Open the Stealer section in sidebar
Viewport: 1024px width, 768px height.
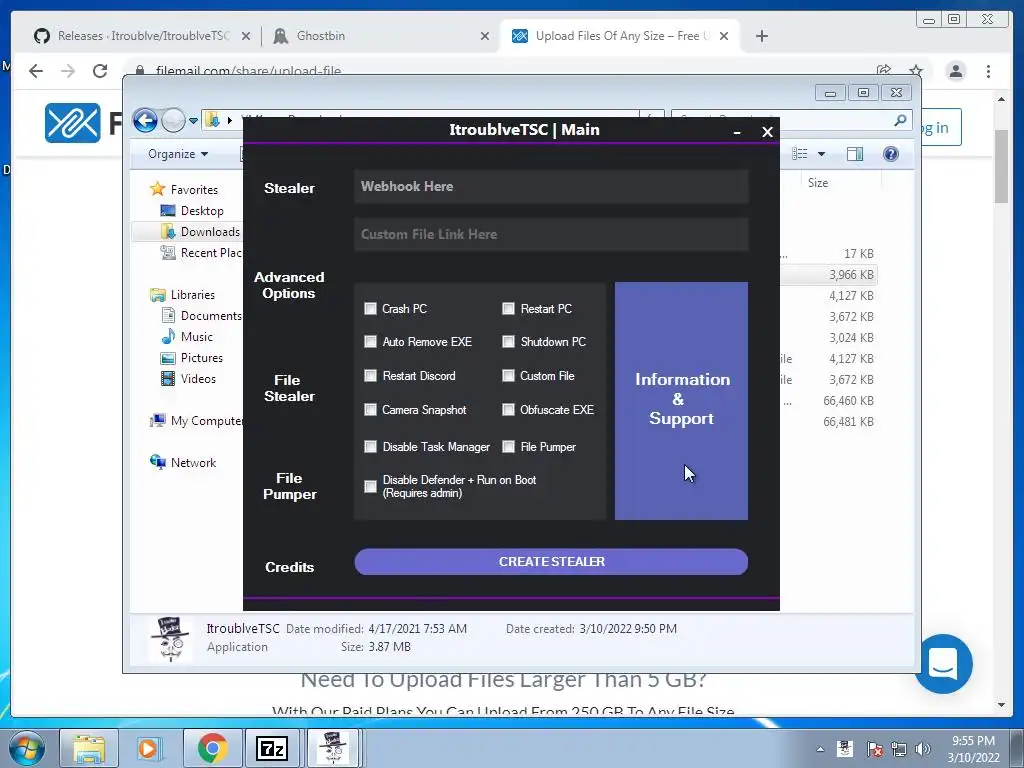289,188
